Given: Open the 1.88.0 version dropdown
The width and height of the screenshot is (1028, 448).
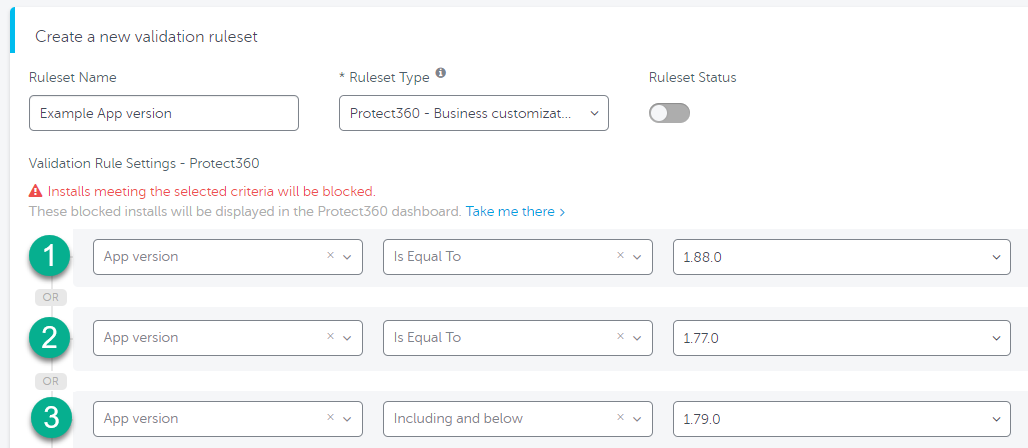Looking at the screenshot, I should (842, 256).
